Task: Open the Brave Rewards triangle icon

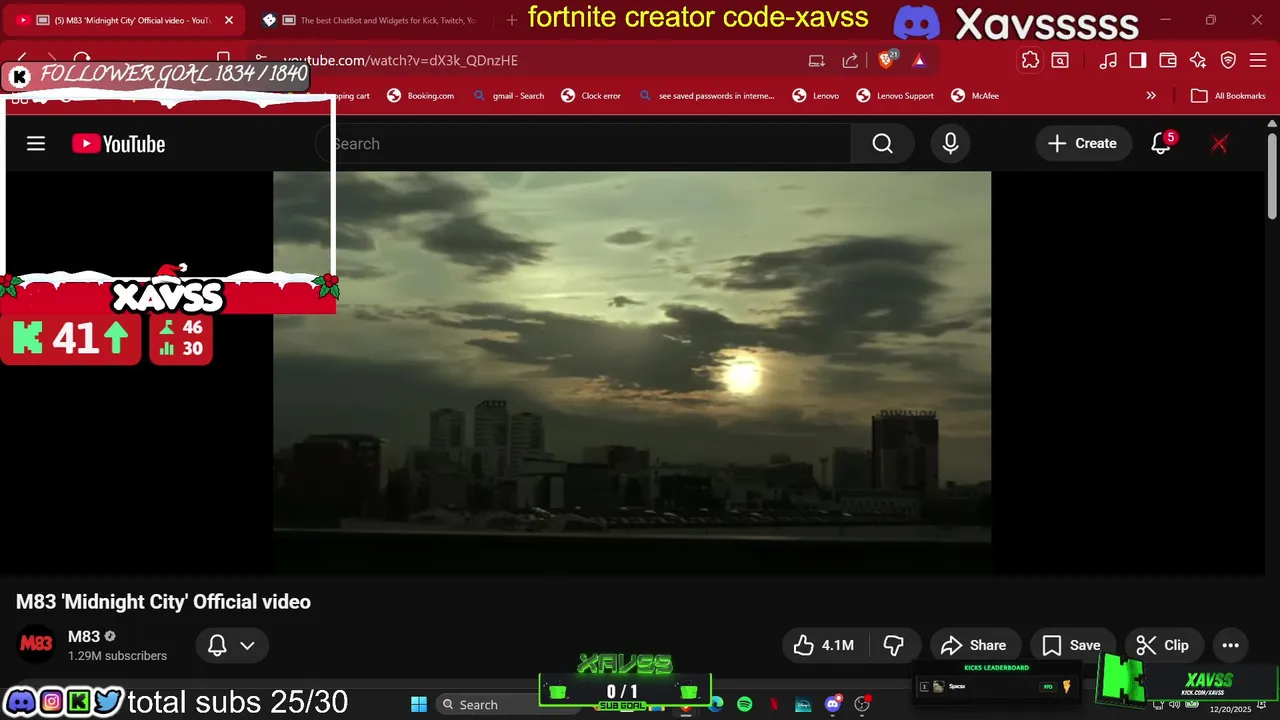Action: 919,60
